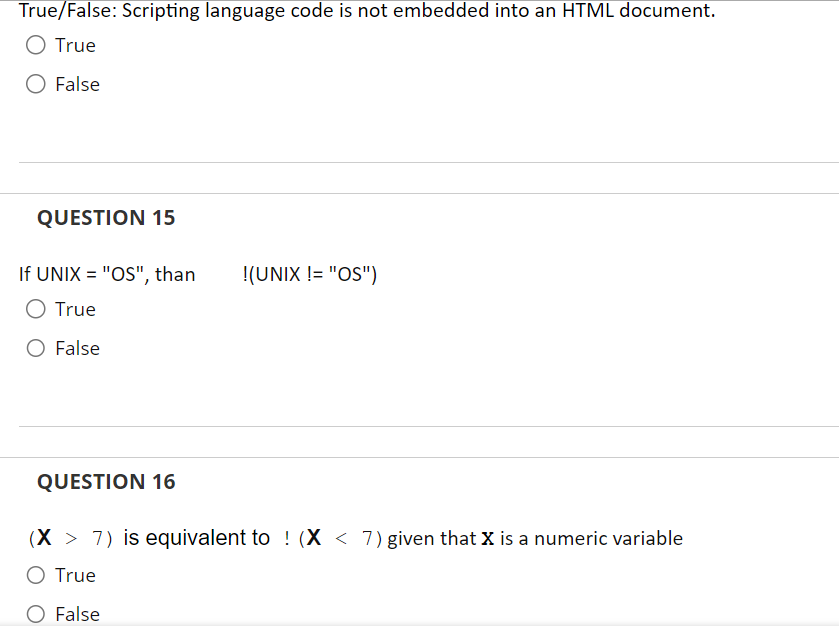Image resolution: width=839 pixels, height=626 pixels.
Task: Select False for the scripting language question
Action: pos(35,83)
